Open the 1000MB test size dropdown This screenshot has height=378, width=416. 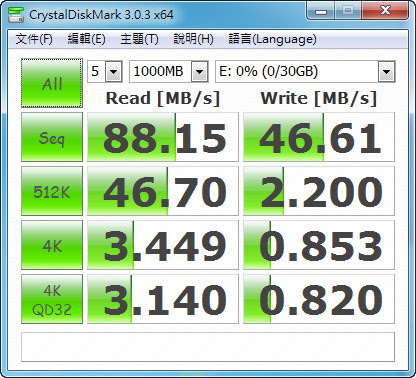pyautogui.click(x=169, y=71)
